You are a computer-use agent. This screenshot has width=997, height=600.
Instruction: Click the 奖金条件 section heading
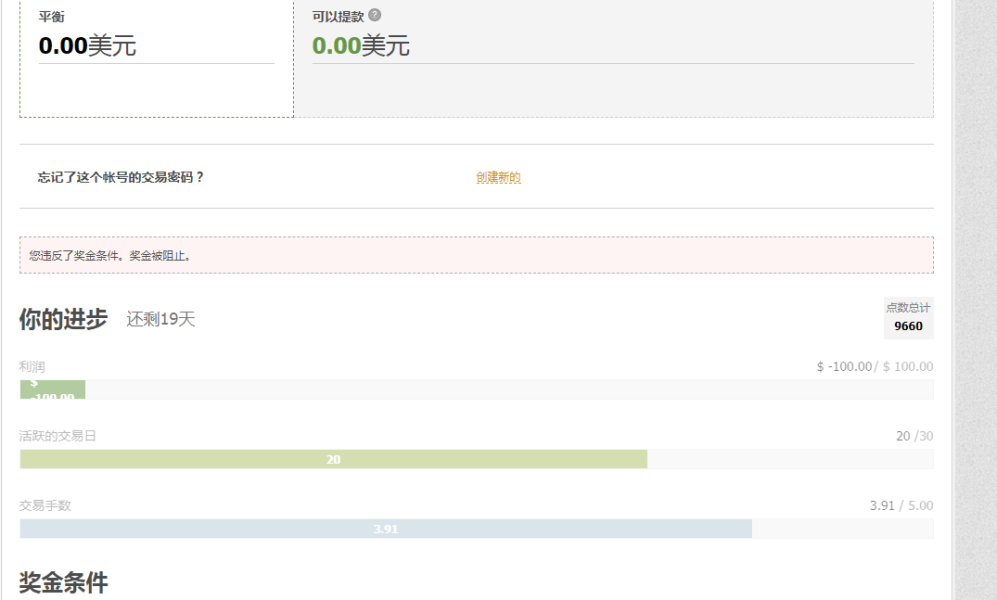(x=63, y=582)
